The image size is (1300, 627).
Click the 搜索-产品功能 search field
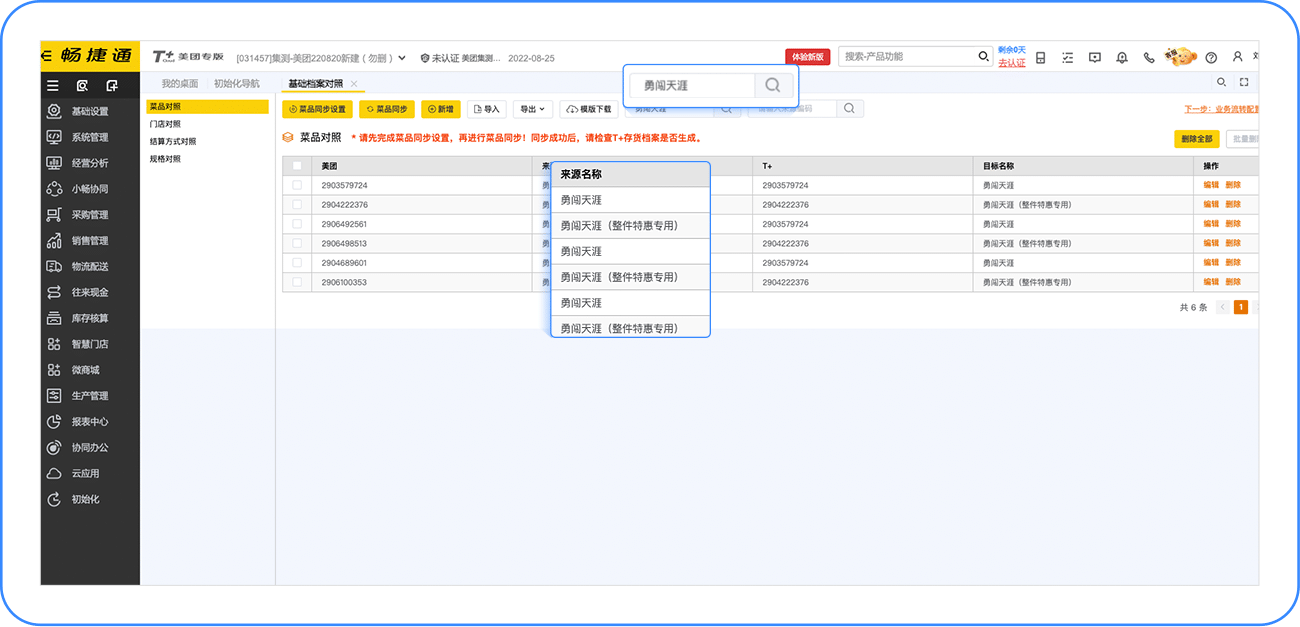tap(908, 57)
